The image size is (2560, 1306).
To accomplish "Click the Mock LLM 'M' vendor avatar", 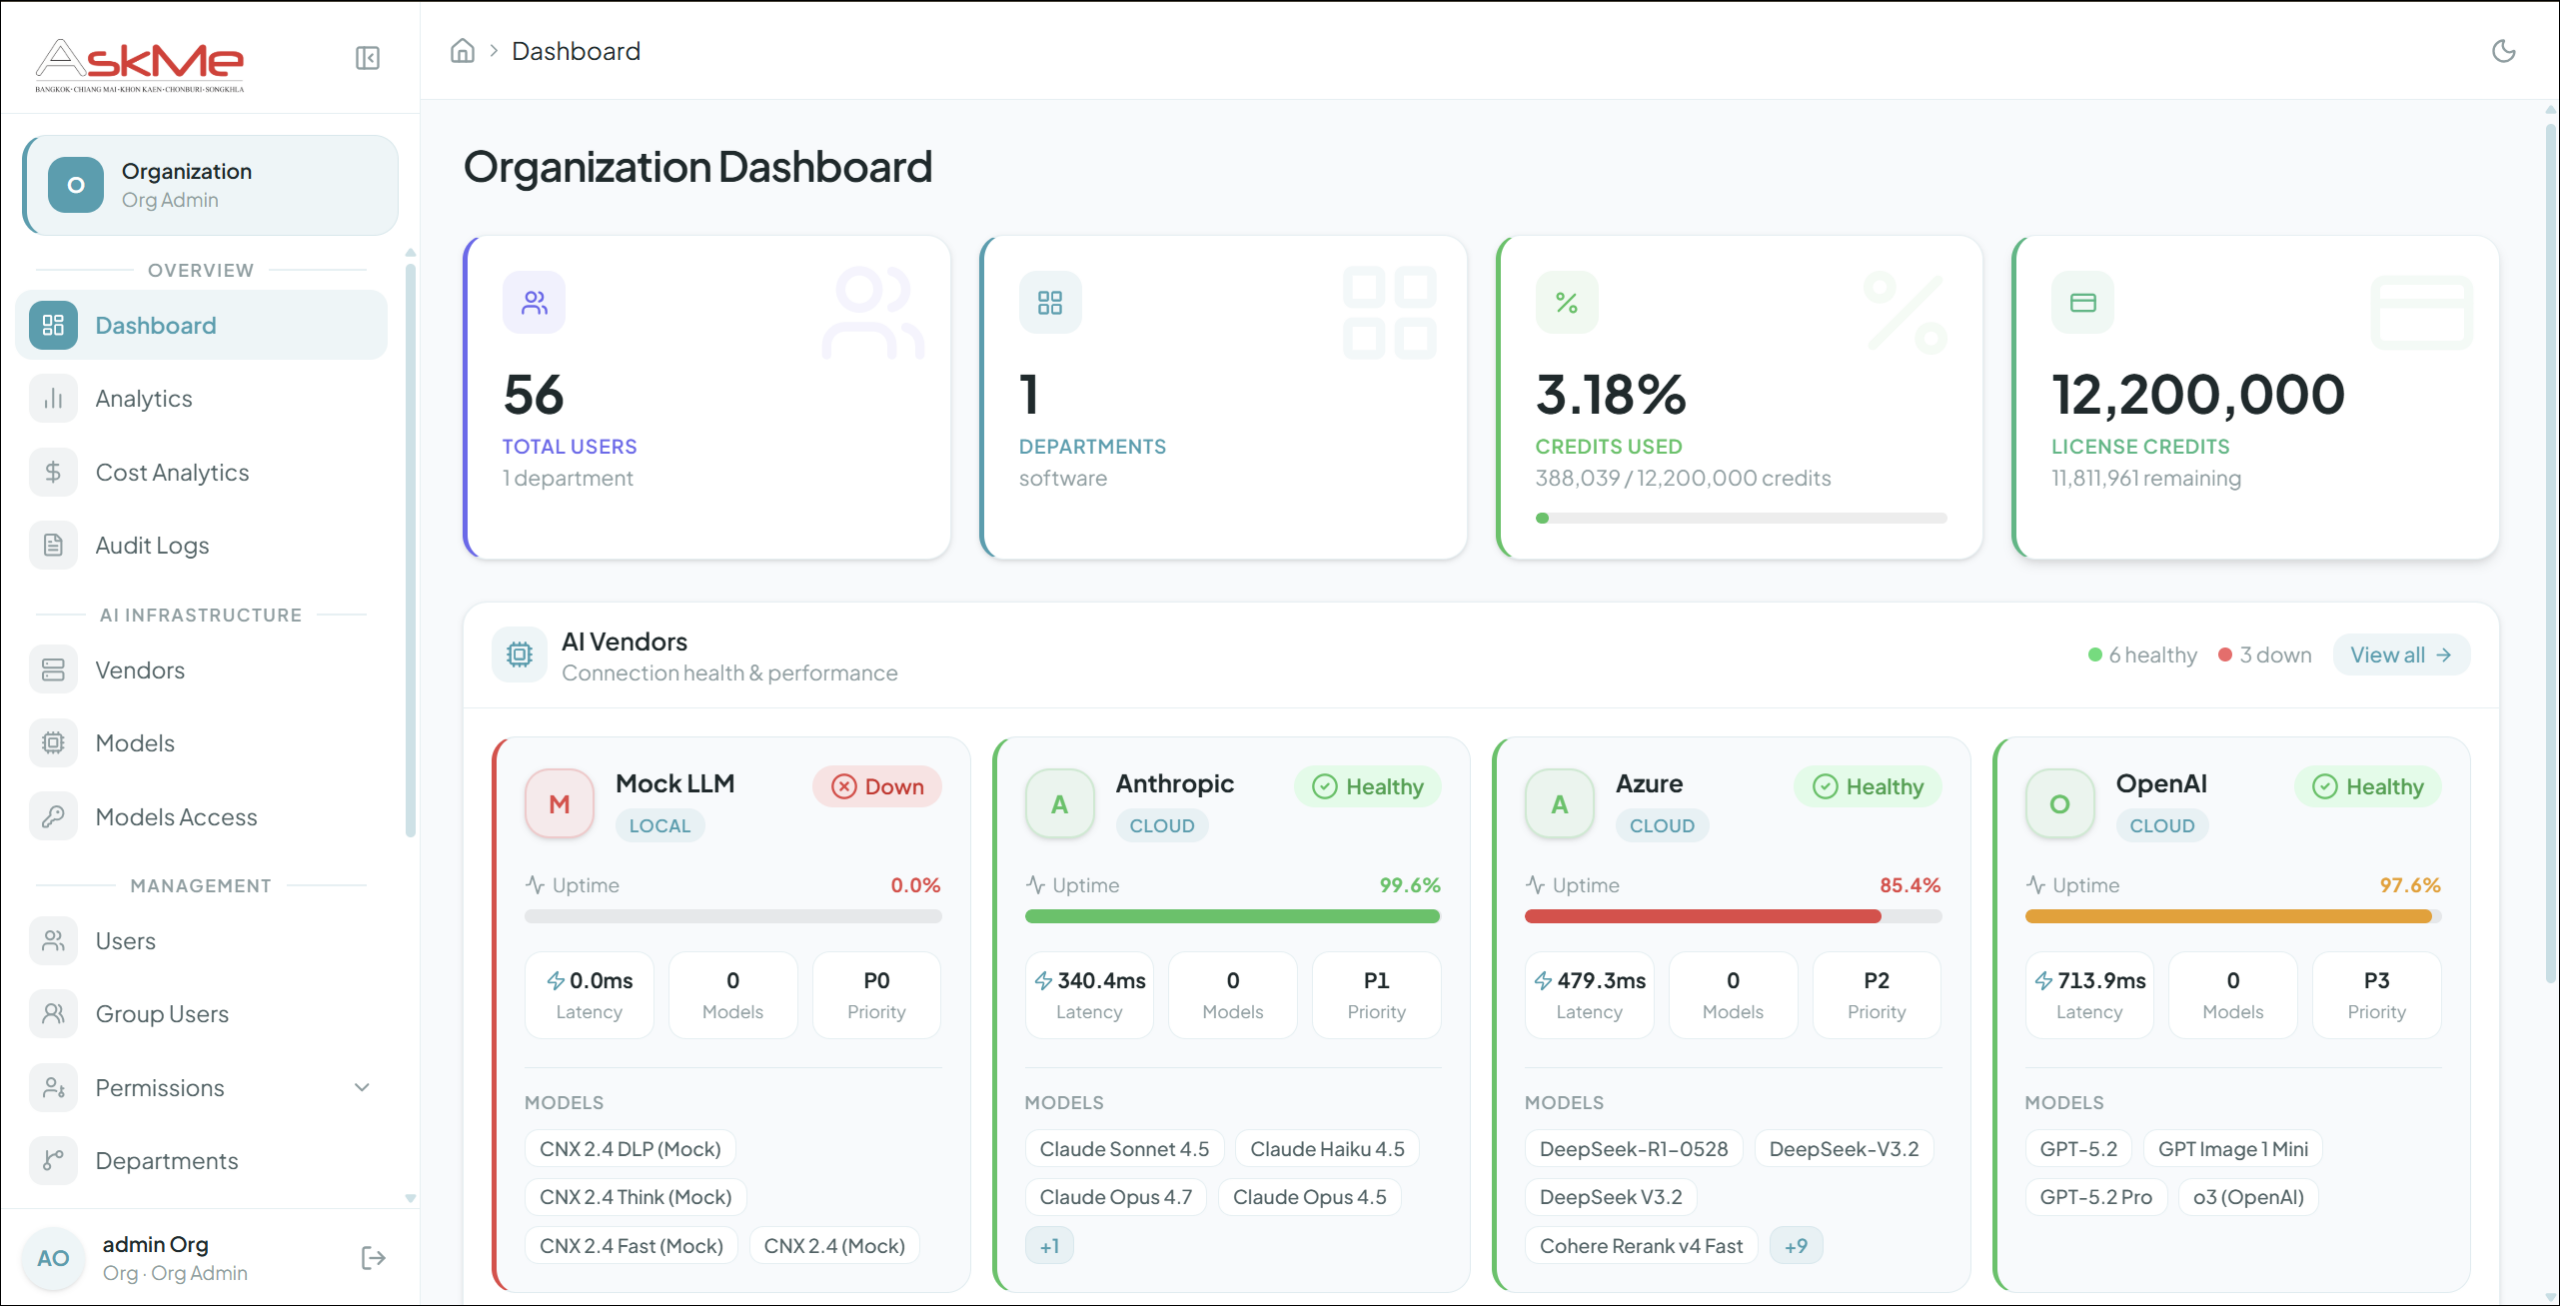I will point(559,804).
